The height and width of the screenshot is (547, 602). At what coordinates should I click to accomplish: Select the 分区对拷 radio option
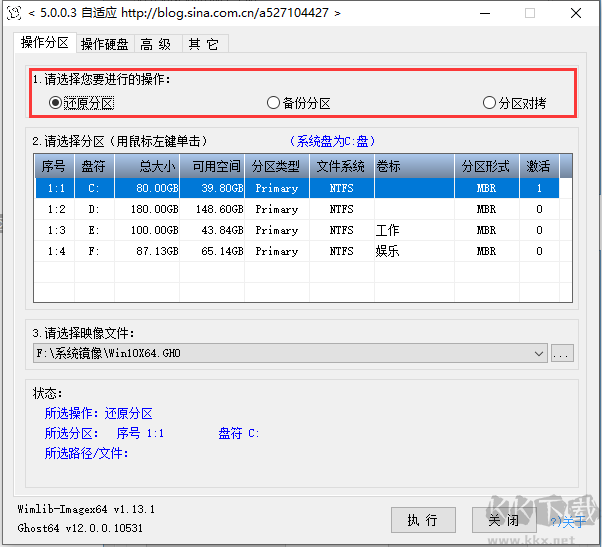489,103
